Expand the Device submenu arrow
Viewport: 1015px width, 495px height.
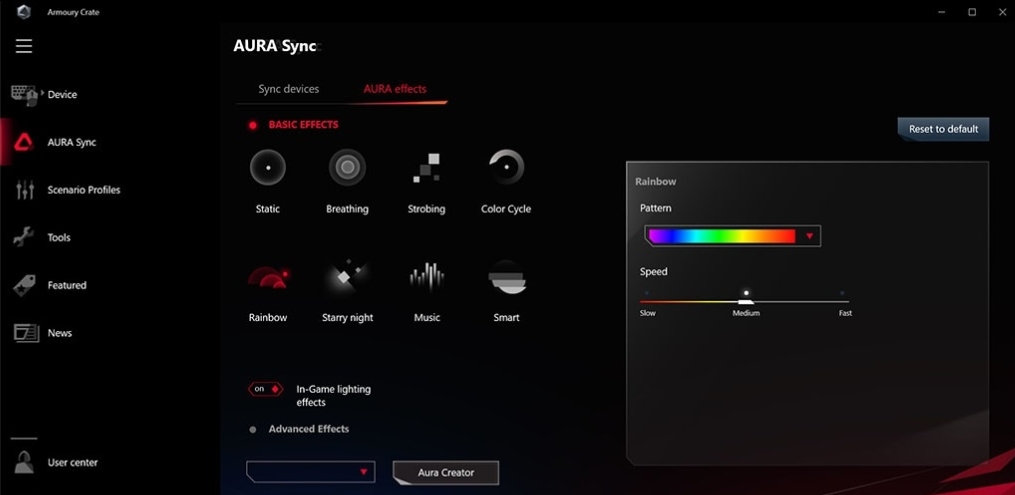(x=43, y=94)
